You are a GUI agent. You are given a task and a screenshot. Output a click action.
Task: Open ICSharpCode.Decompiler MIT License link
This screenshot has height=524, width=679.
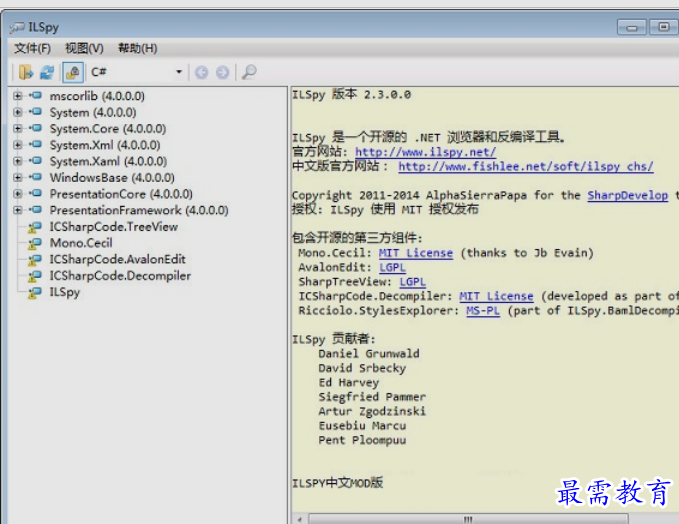click(496, 296)
